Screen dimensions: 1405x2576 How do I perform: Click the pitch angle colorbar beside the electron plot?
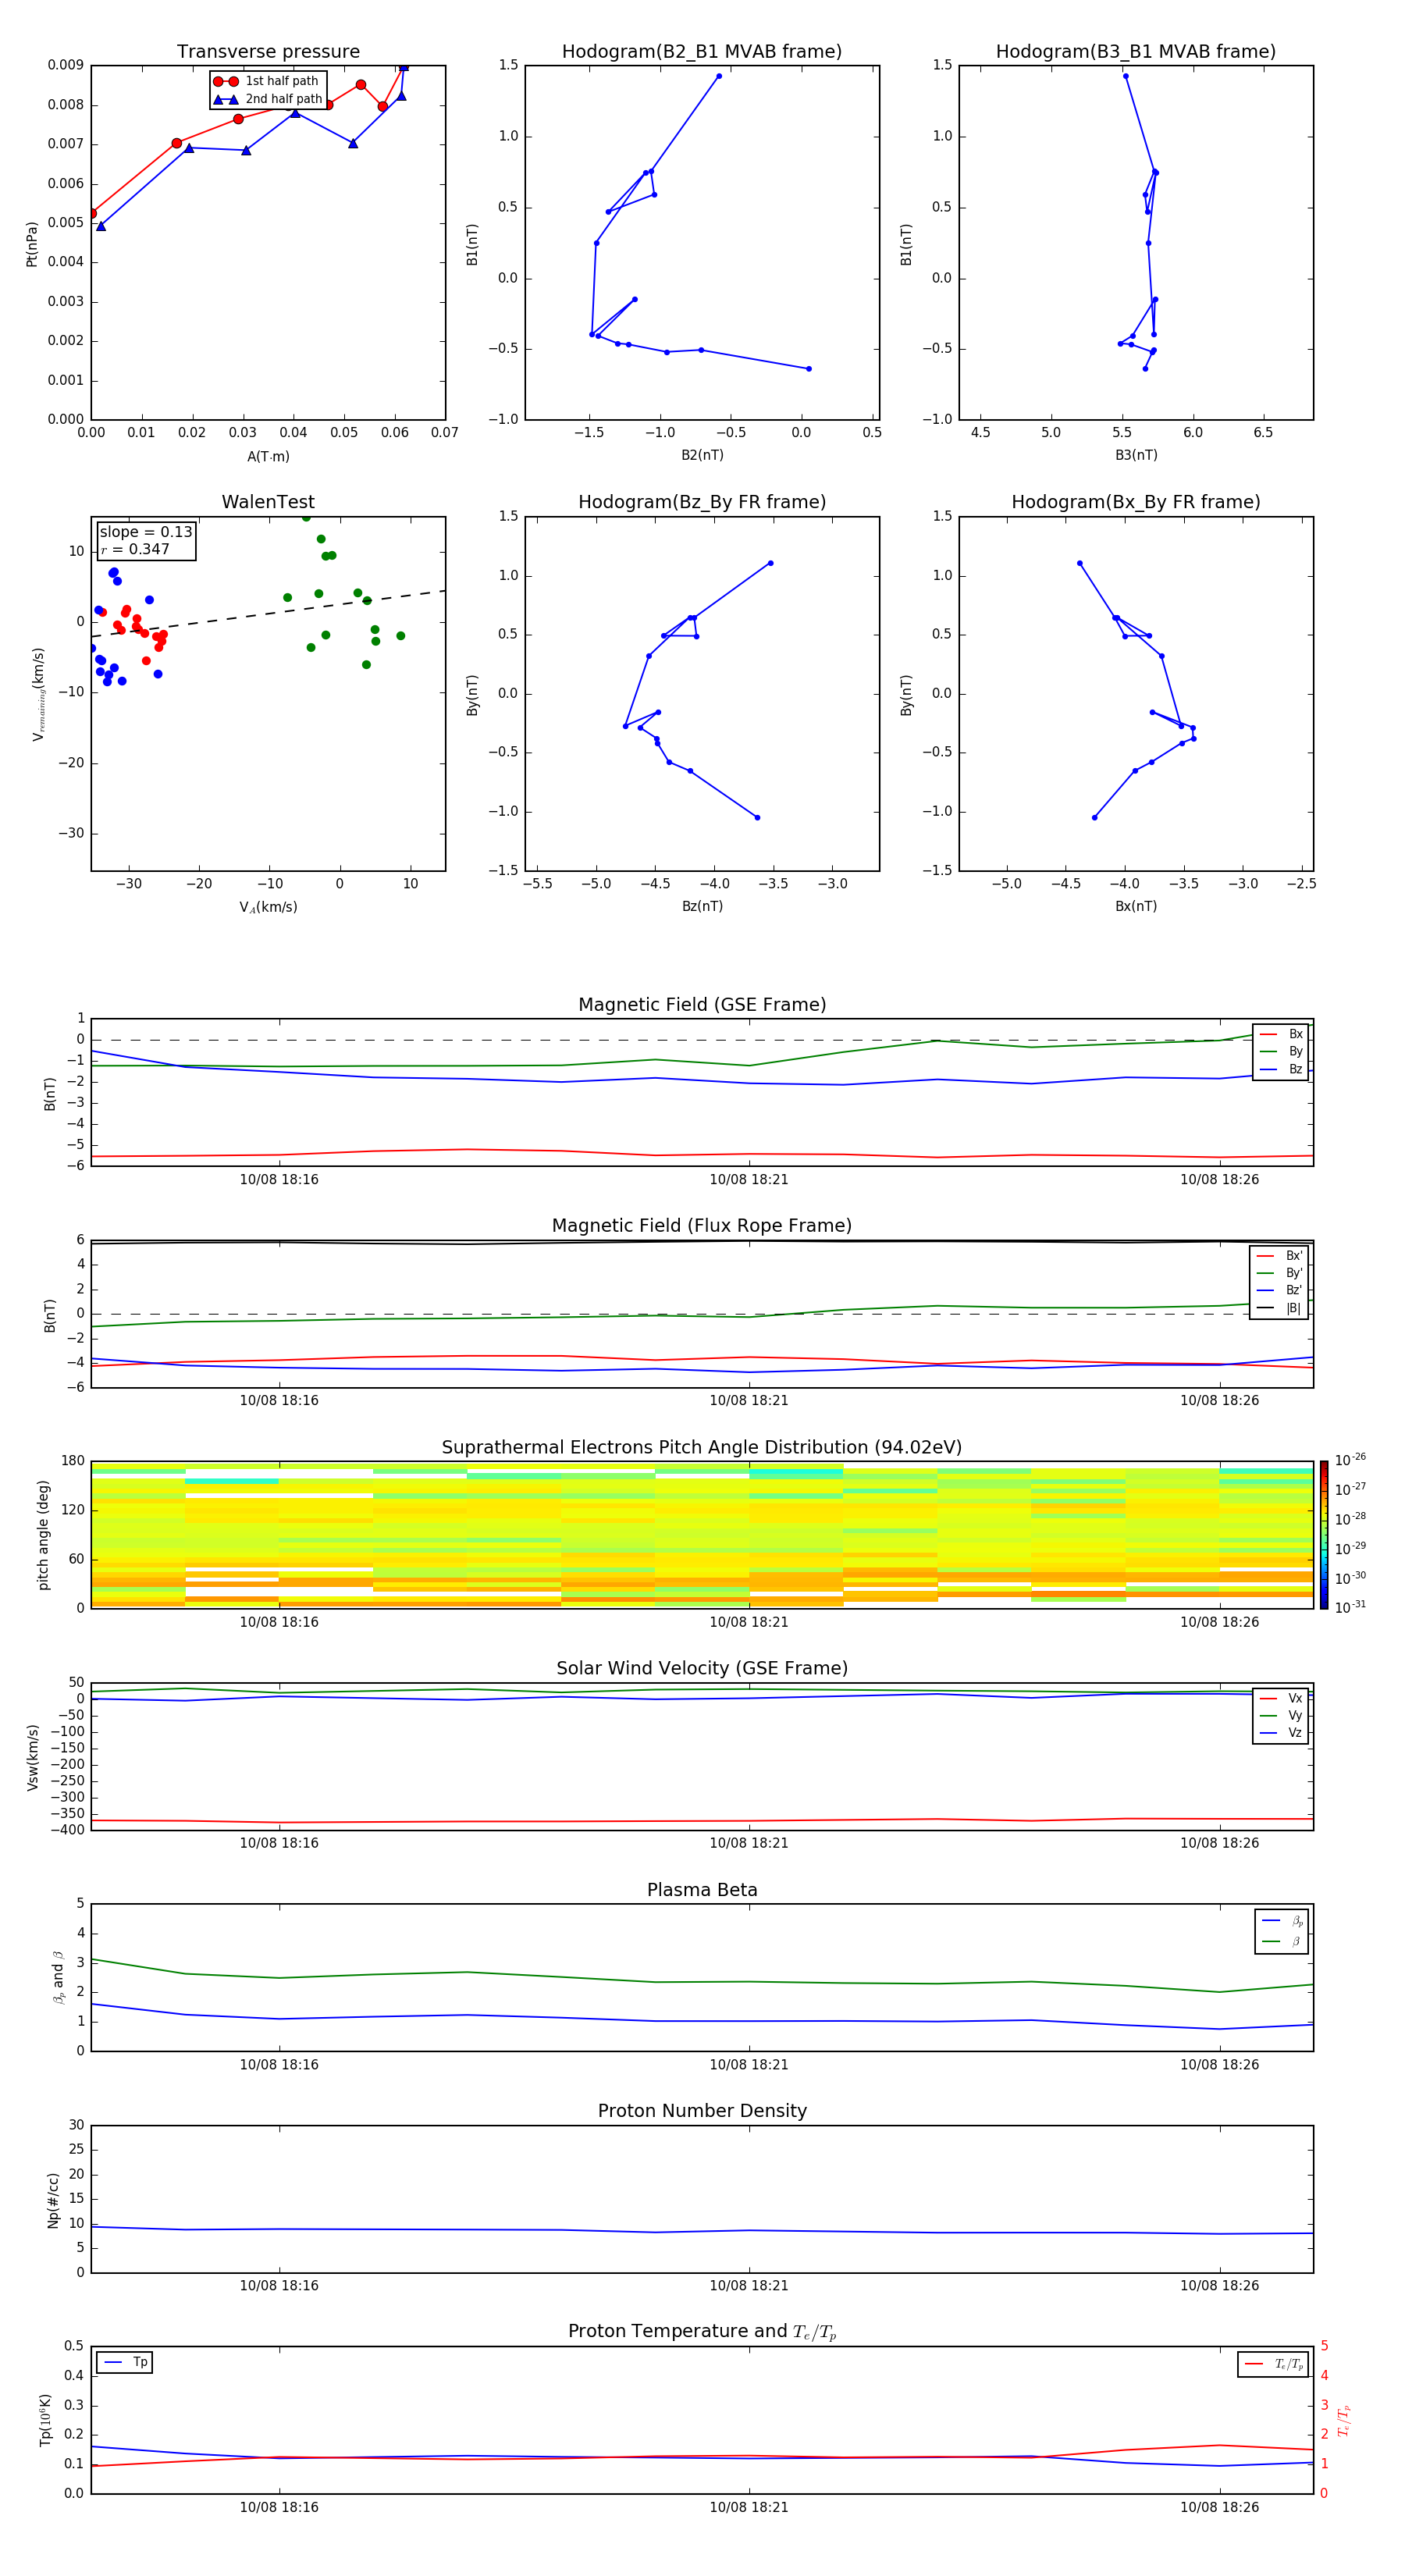[x=1323, y=1535]
